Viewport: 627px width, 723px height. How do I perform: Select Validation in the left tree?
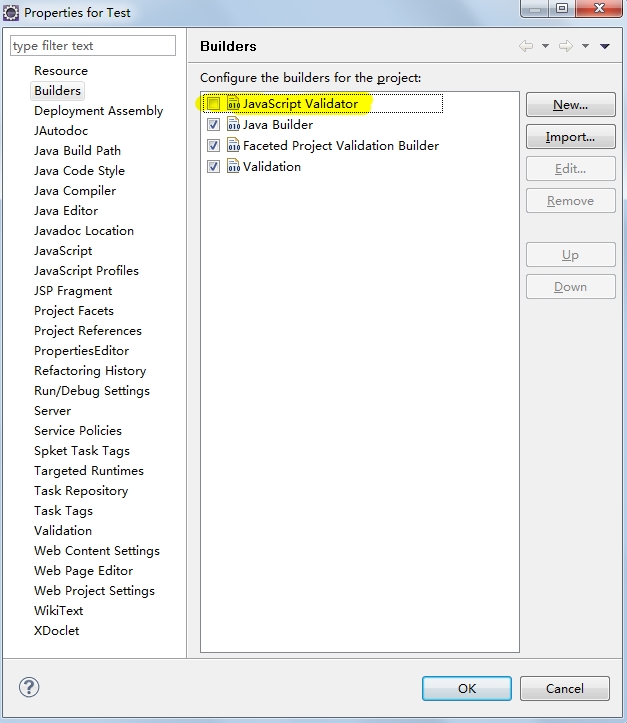coord(63,531)
